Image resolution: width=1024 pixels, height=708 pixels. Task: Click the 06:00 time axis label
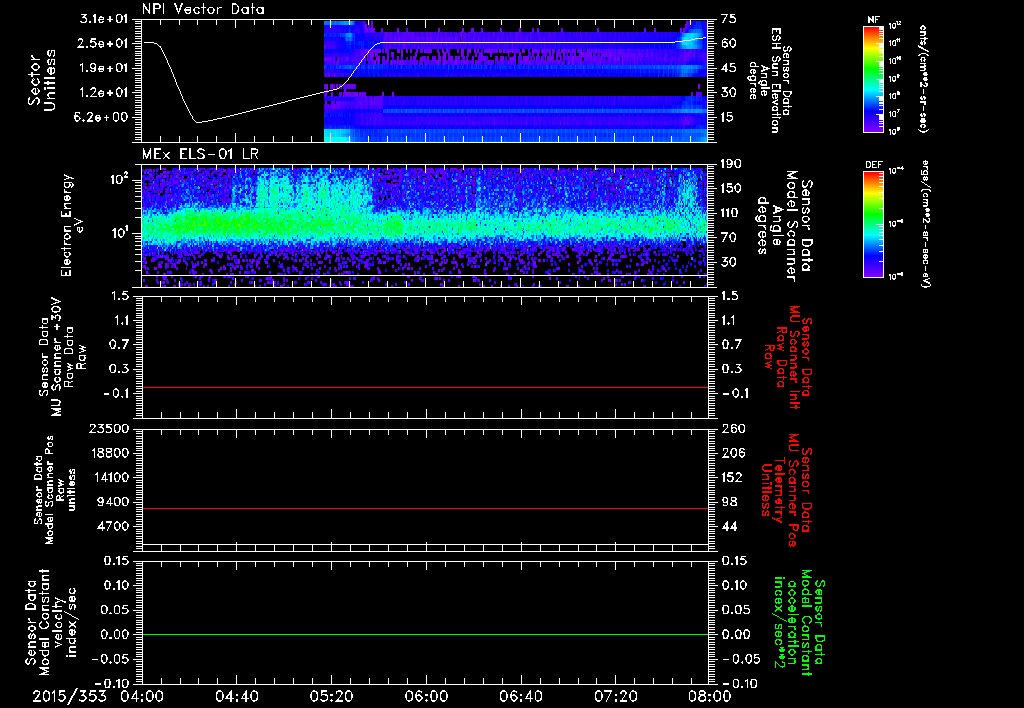pos(426,696)
